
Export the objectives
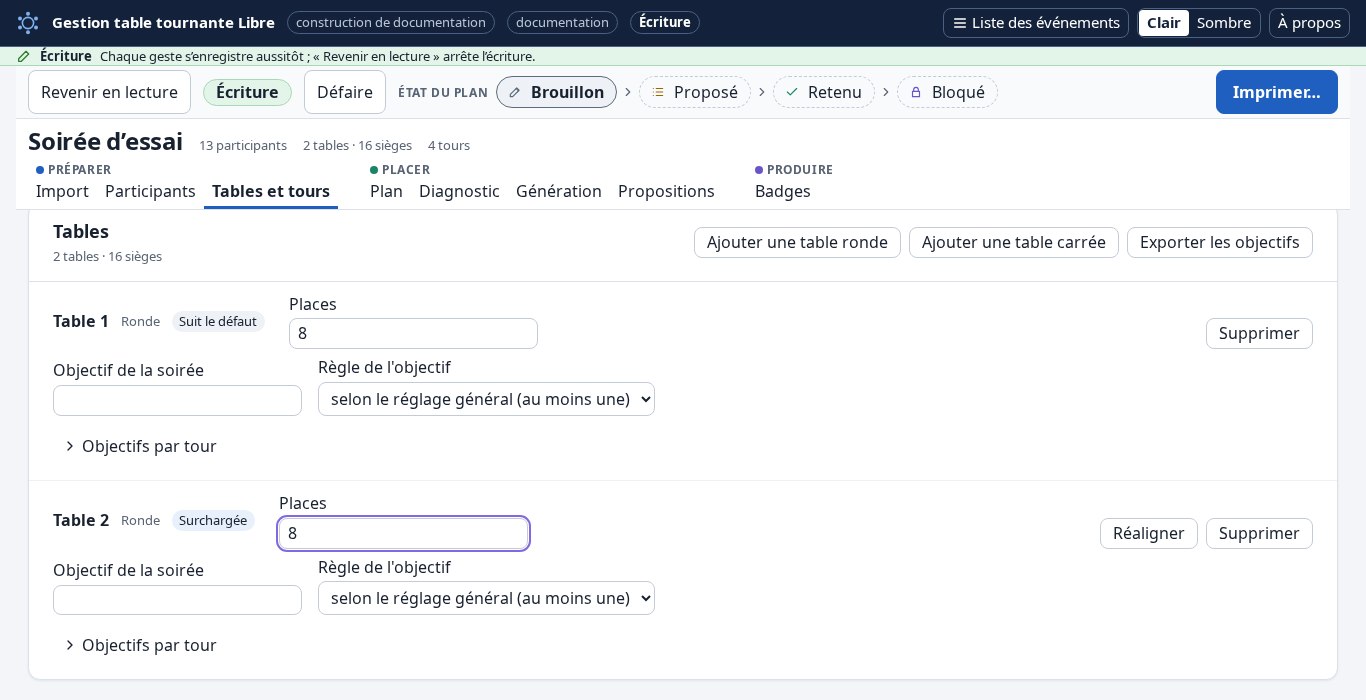coord(1220,242)
